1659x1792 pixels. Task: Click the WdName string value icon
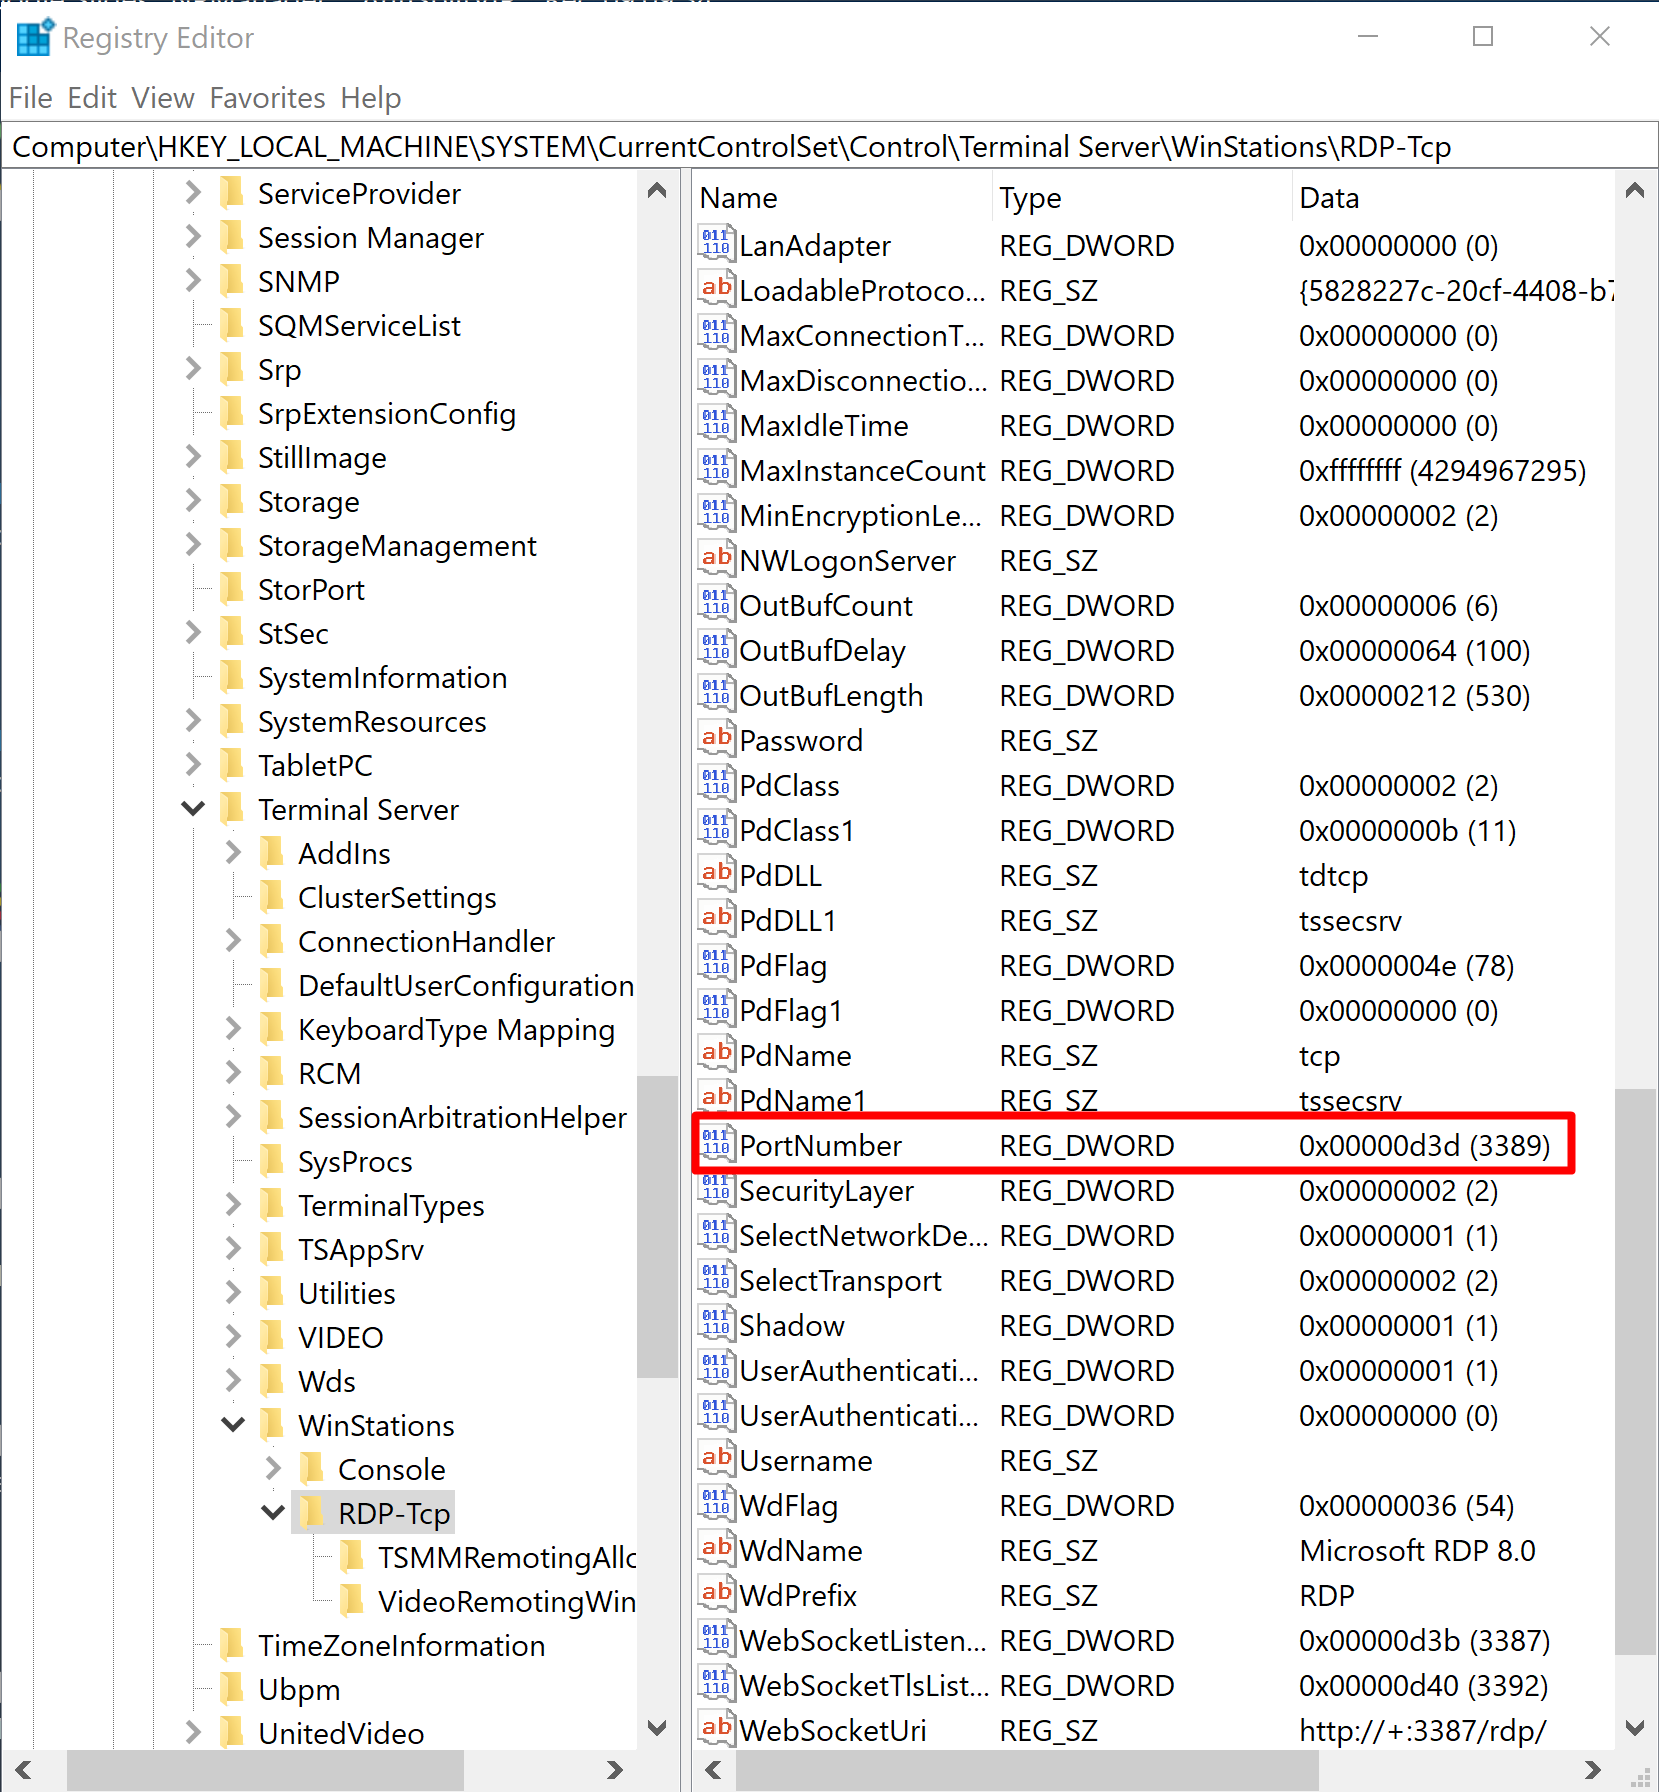[716, 1549]
